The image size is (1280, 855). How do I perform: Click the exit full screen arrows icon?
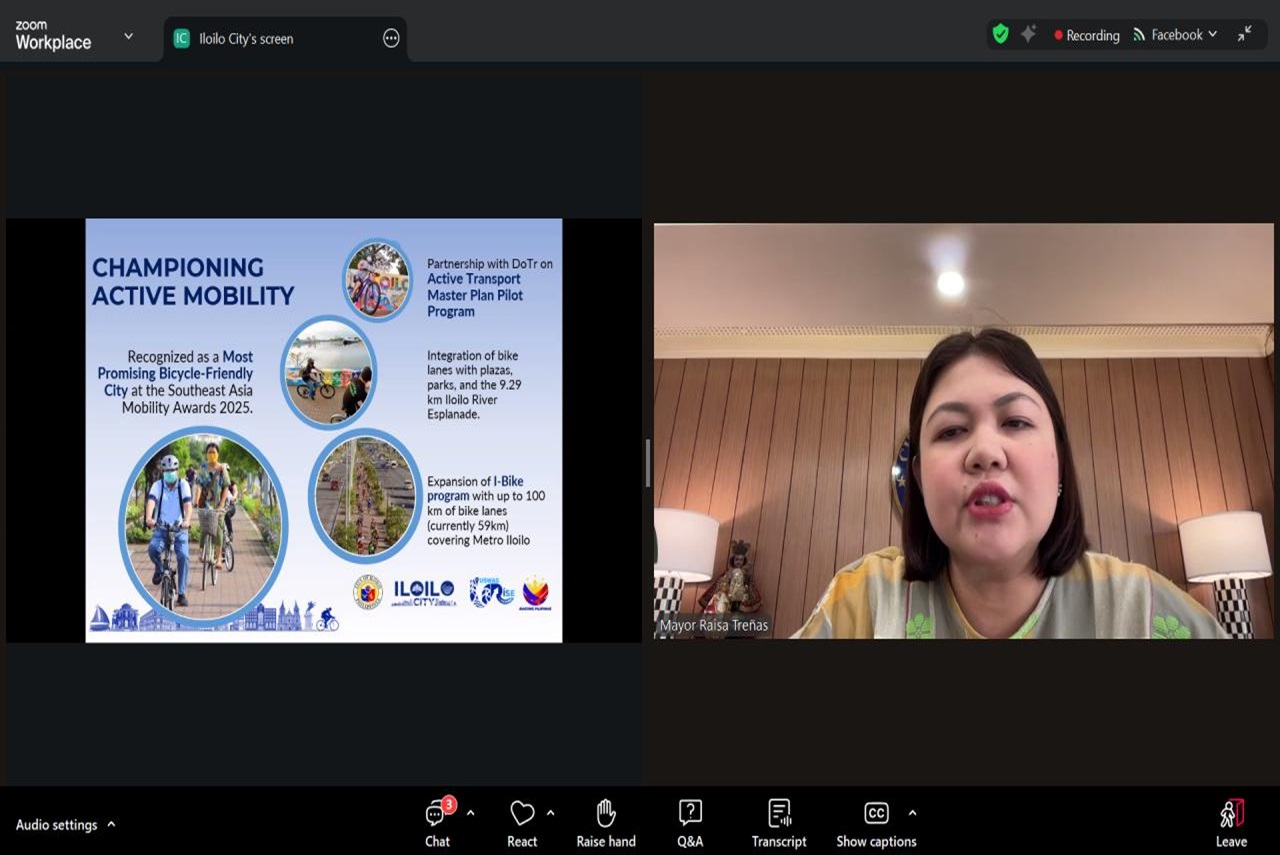pos(1244,34)
